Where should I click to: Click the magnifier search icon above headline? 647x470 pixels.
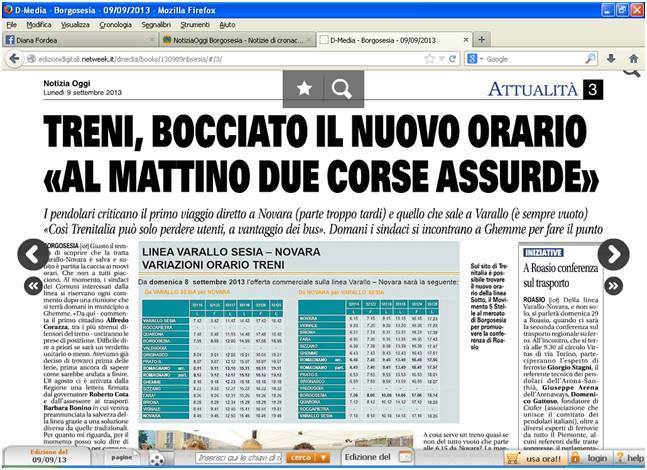[x=341, y=90]
